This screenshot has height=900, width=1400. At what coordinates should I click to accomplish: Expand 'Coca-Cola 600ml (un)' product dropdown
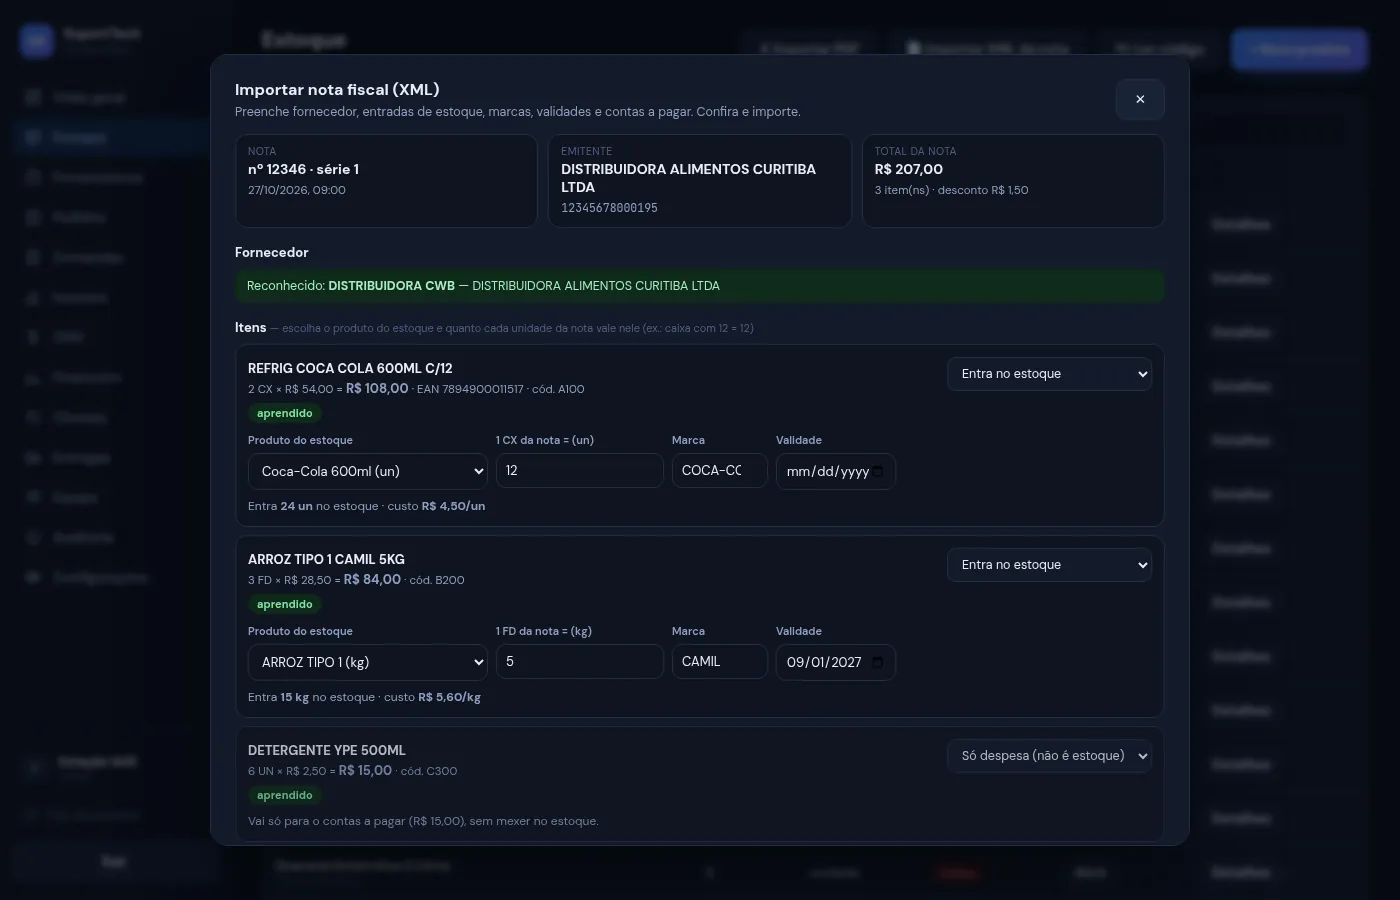point(368,471)
